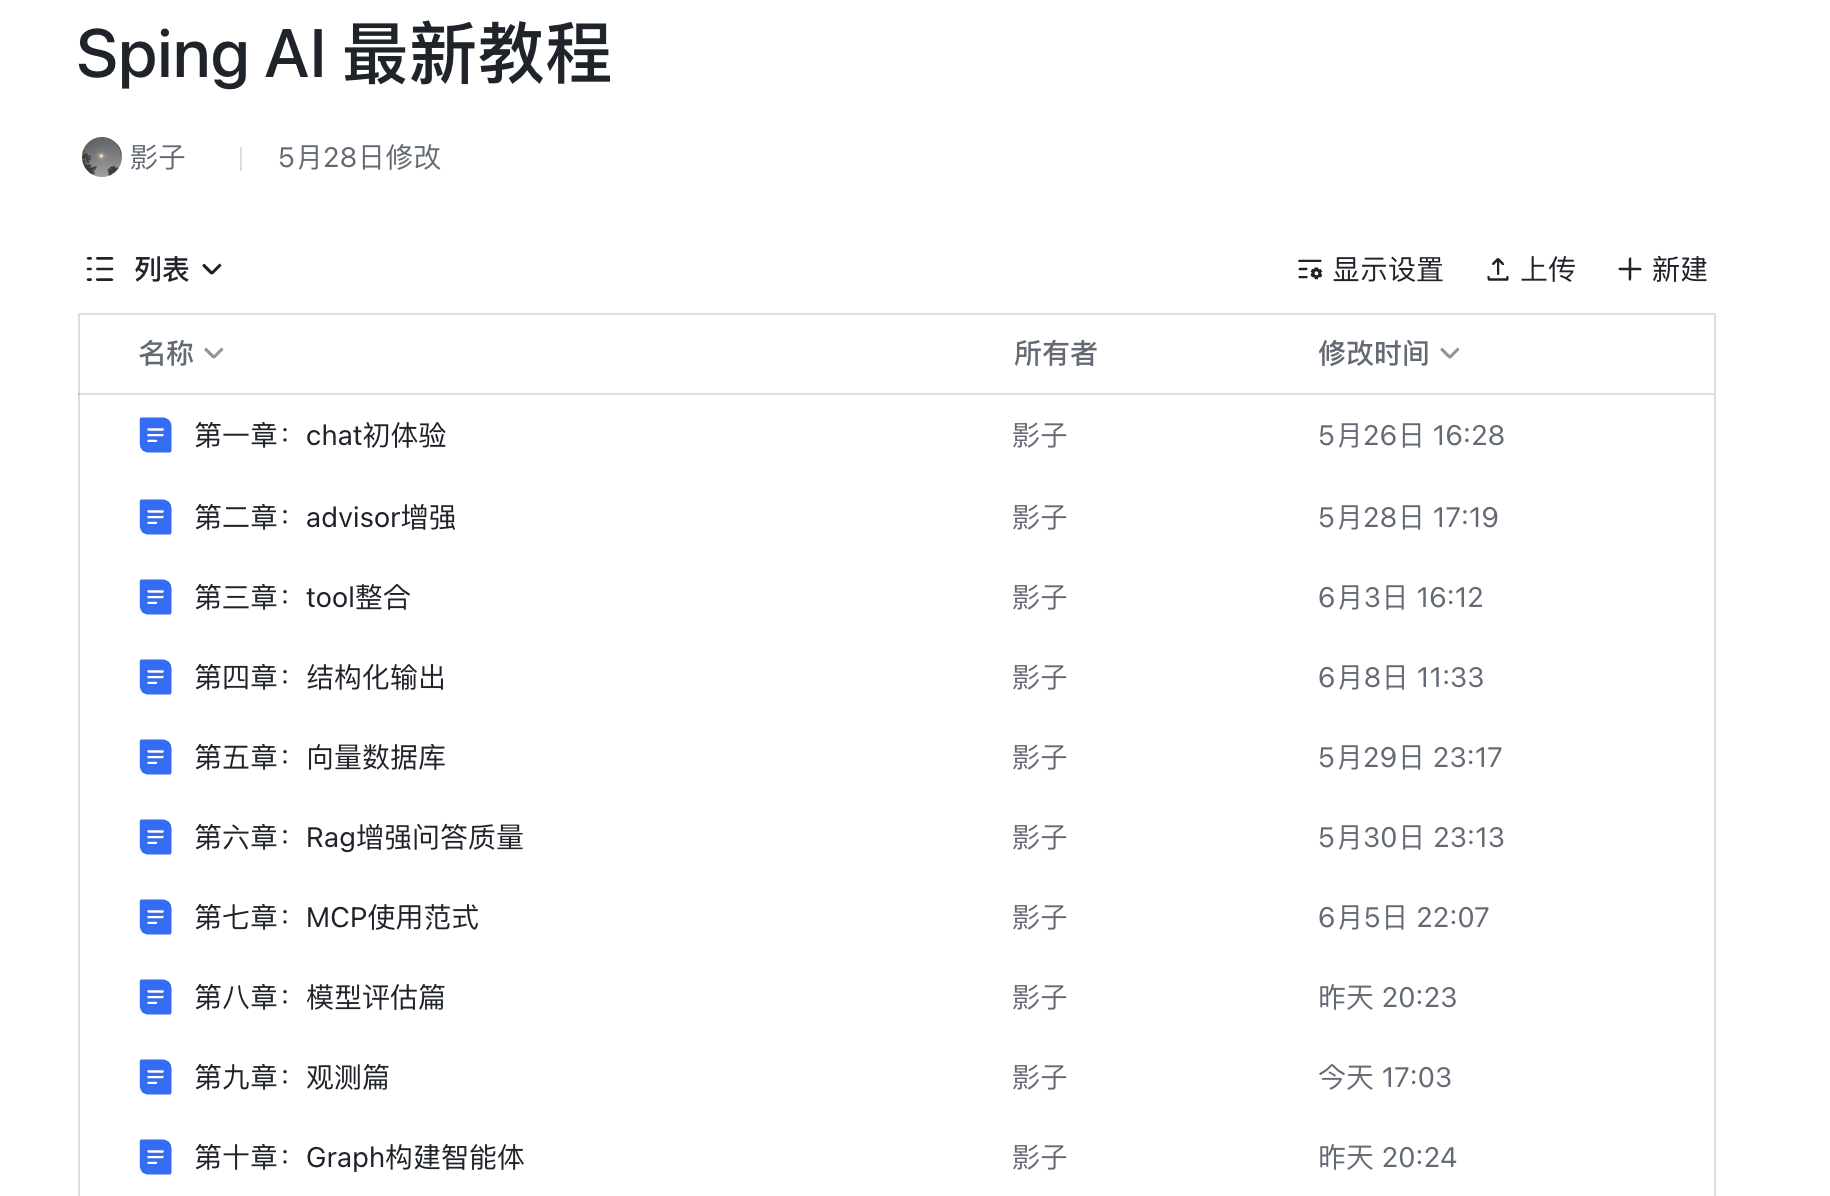Open the 修改时间 sort order dropdown
This screenshot has height=1196, width=1830.
pos(1389,353)
